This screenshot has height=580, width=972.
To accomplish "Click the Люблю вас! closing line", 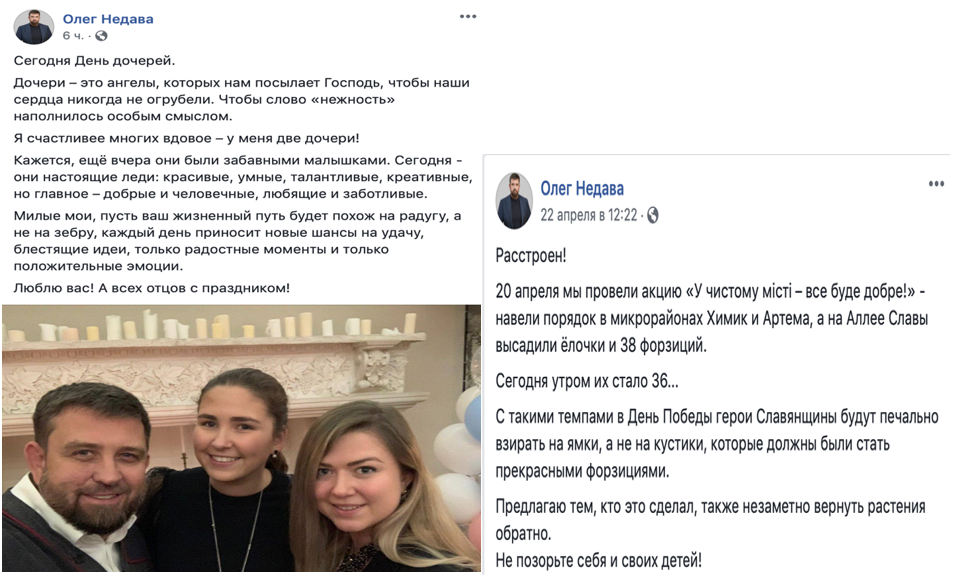I will pos(152,288).
